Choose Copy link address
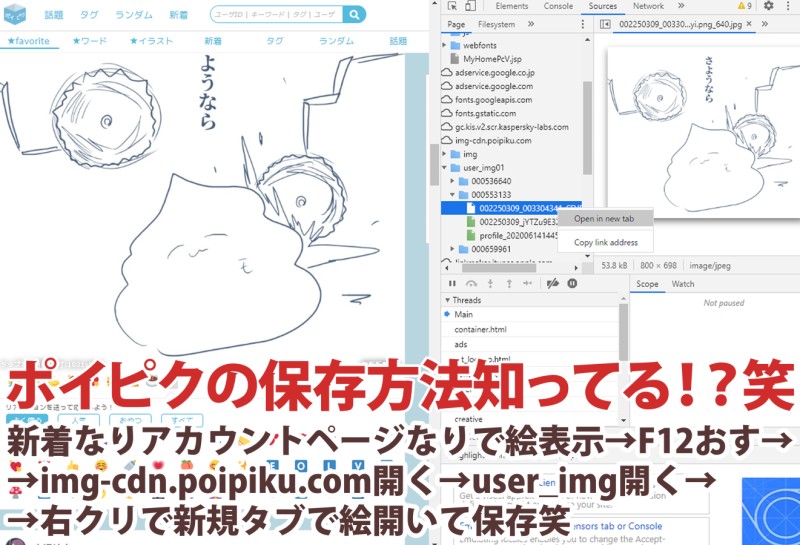Screen dimensions: 800x545 [605, 242]
